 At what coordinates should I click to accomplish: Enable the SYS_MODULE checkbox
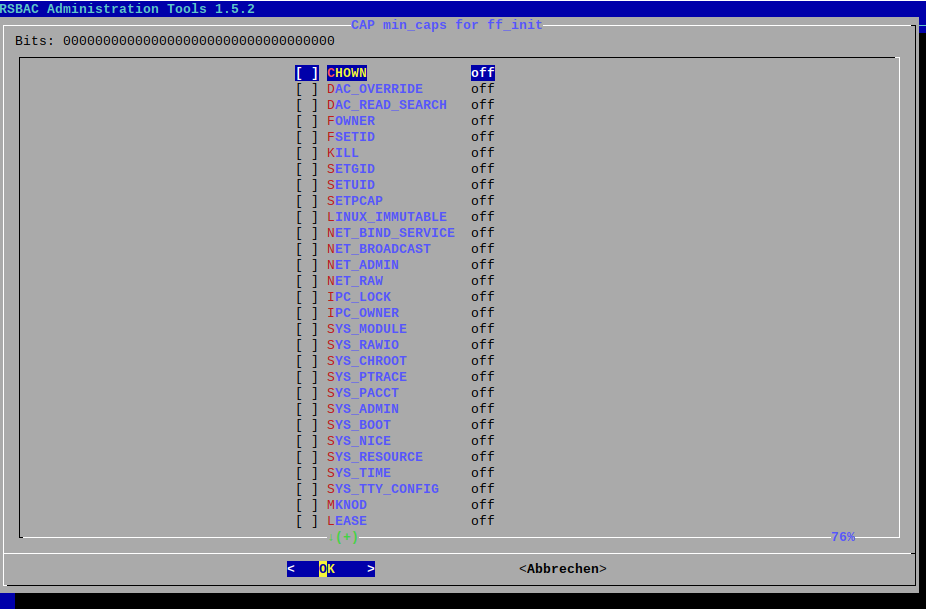point(307,328)
